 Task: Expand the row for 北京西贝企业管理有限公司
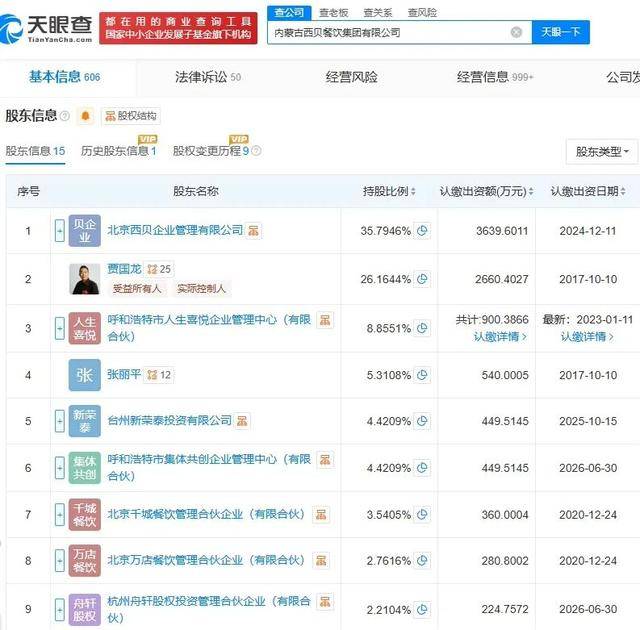[x=59, y=230]
